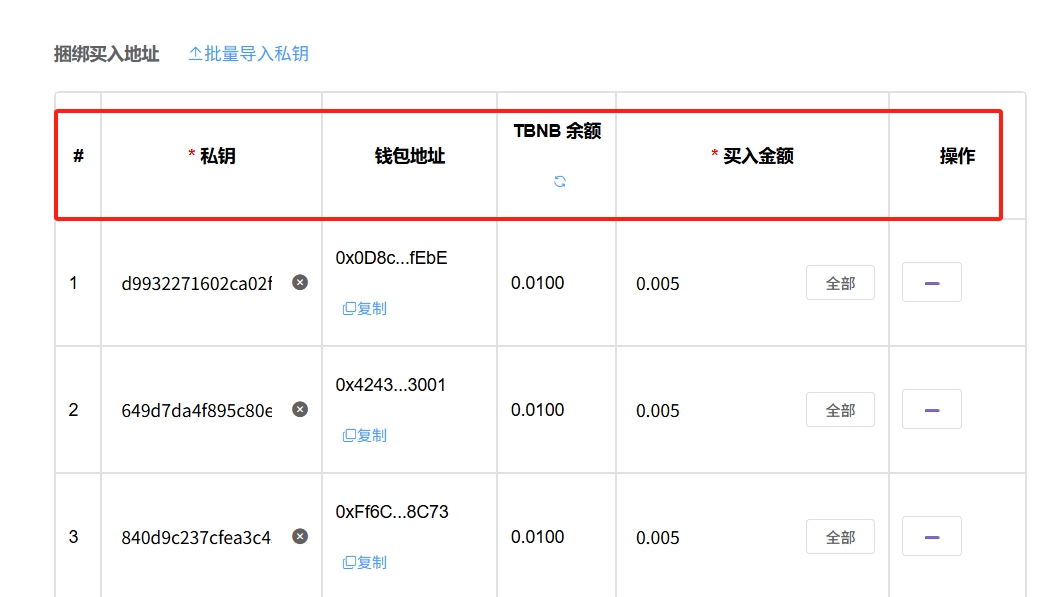
Task: Click the 捆绑买入地址 section title
Action: point(107,54)
